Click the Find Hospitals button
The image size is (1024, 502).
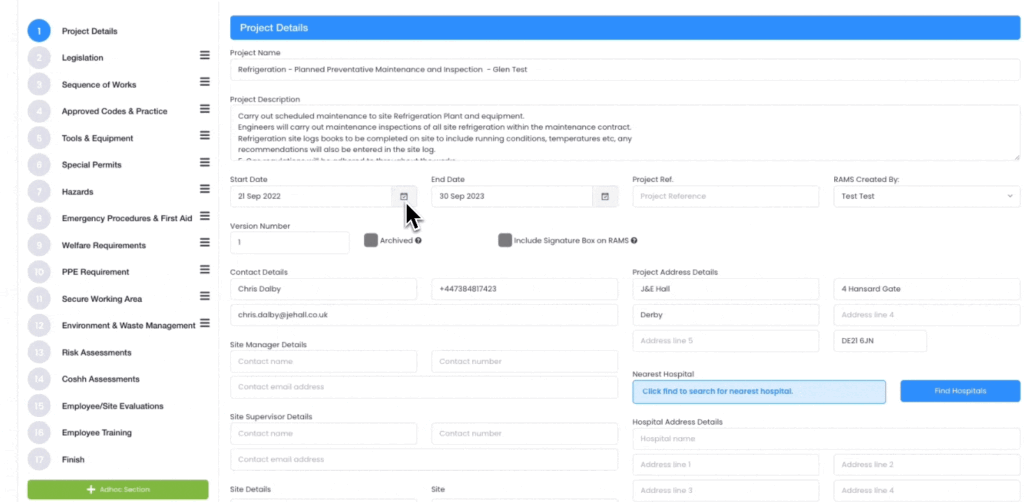[960, 391]
